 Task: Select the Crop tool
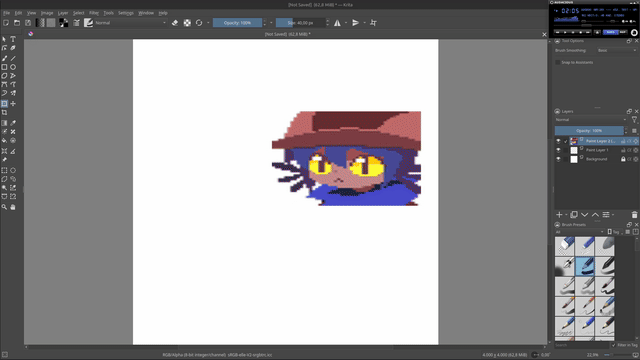point(4,113)
